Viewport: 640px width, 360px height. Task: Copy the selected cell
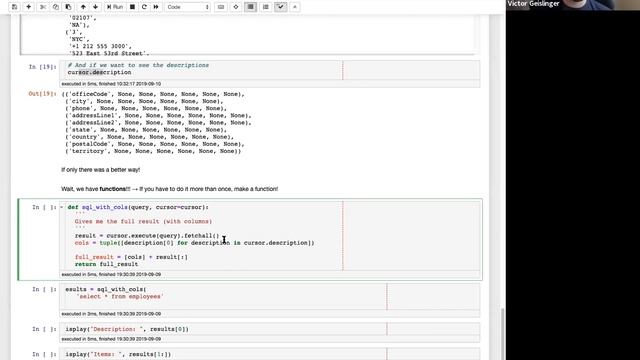coord(56,7)
